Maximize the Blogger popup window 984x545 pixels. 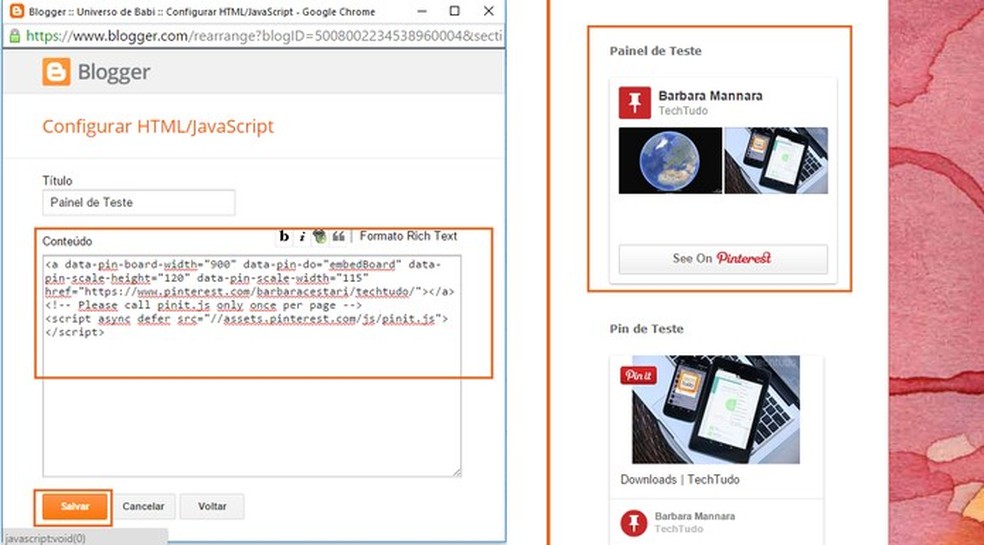click(455, 11)
